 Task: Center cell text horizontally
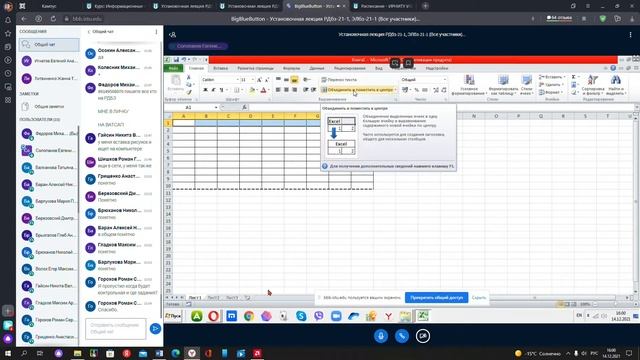[x=286, y=90]
